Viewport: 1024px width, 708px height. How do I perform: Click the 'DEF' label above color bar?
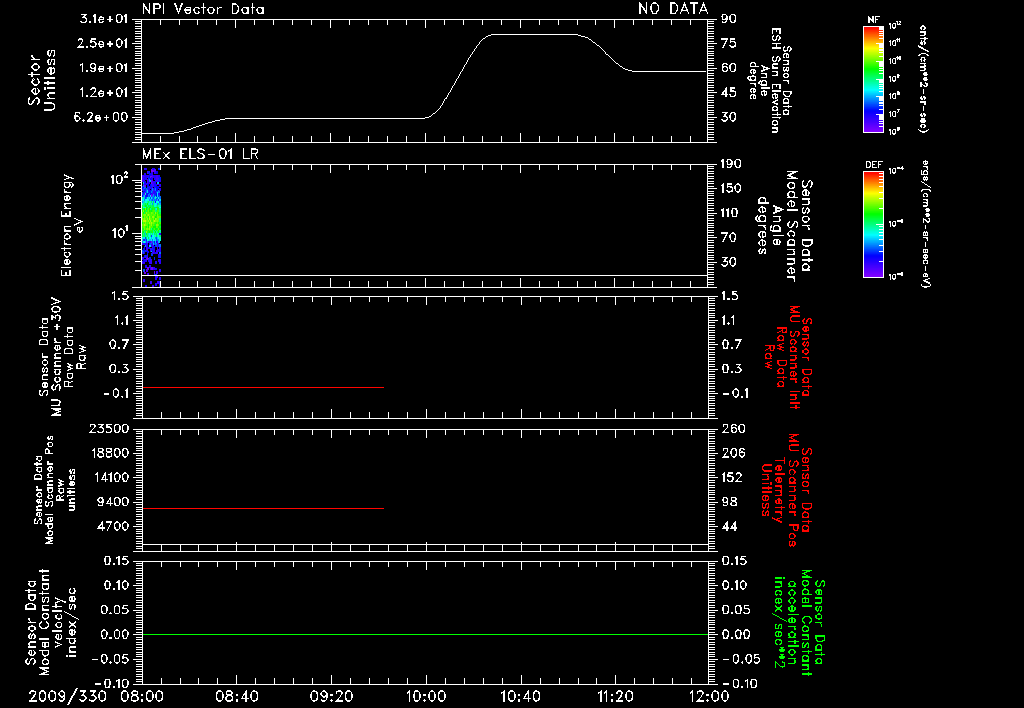tap(873, 165)
